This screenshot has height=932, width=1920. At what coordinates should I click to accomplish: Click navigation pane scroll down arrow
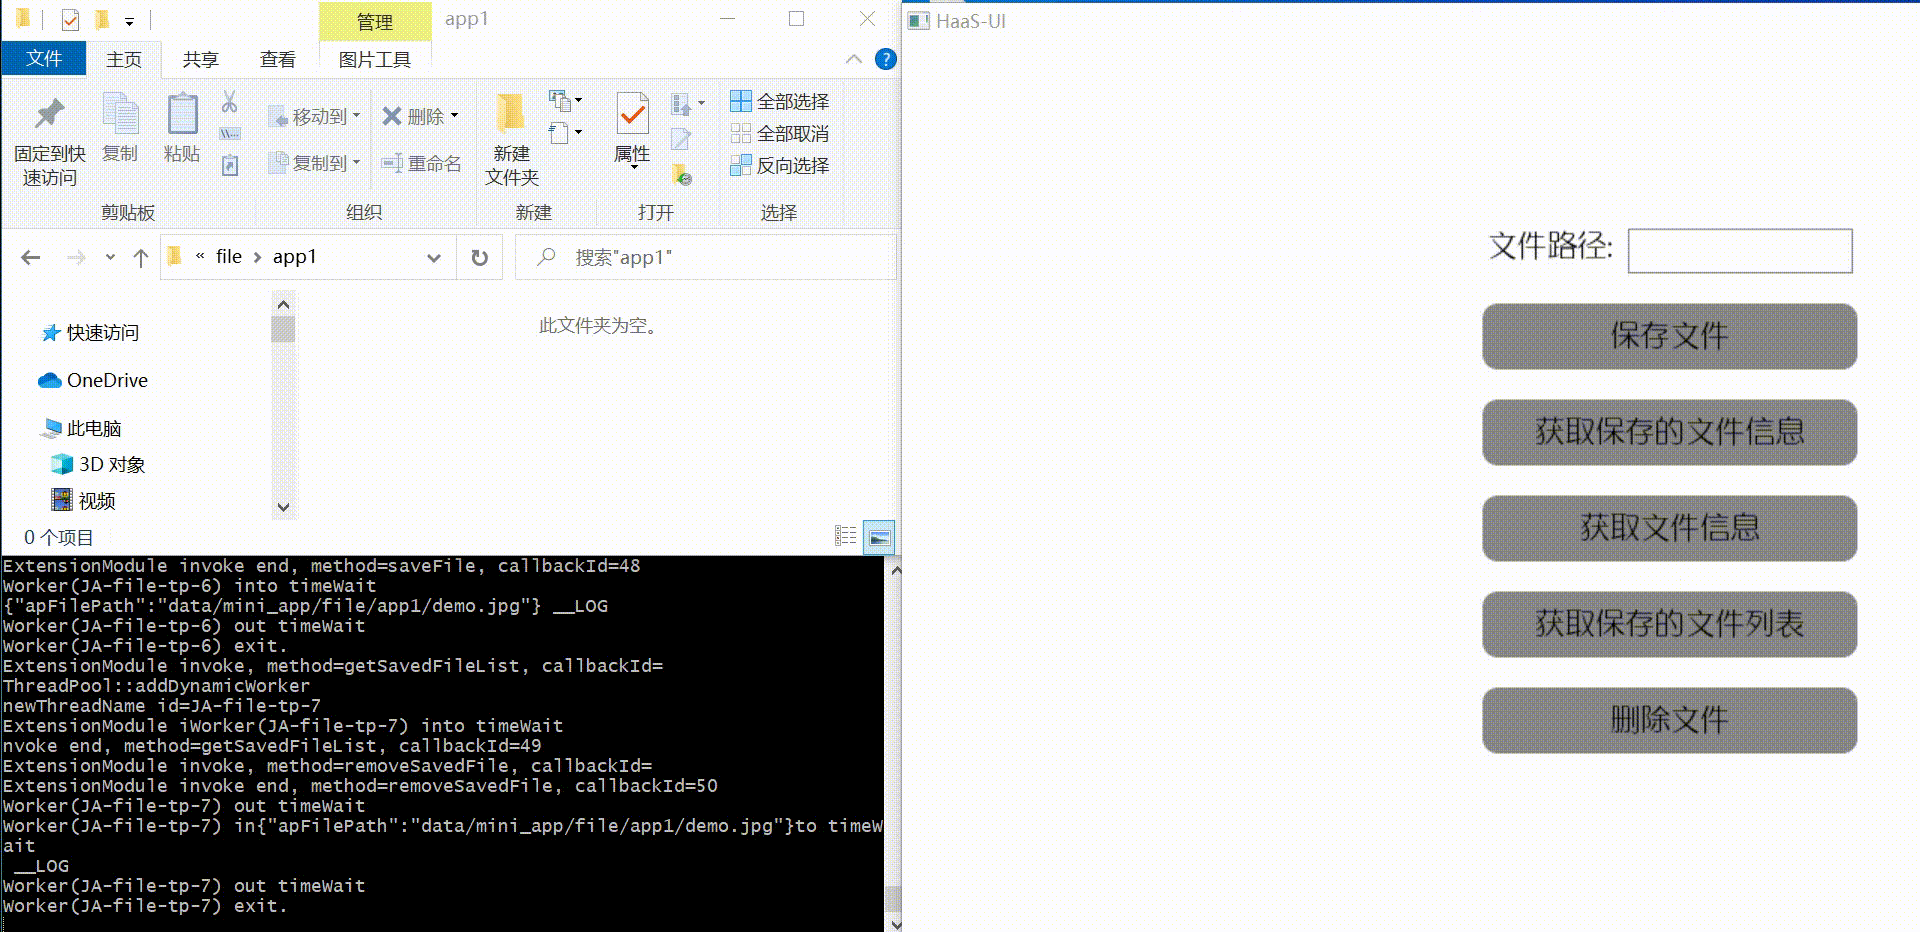(283, 507)
